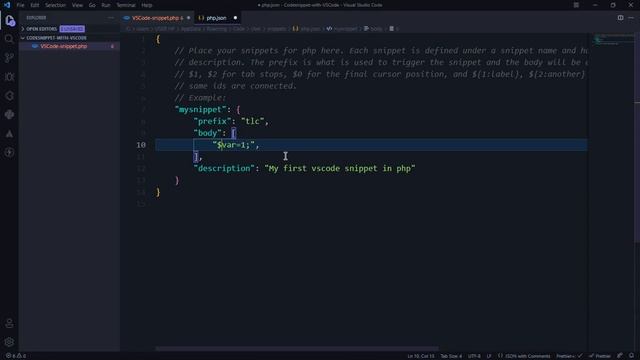
Task: Click the VS Code logo icon
Action: 7,5
